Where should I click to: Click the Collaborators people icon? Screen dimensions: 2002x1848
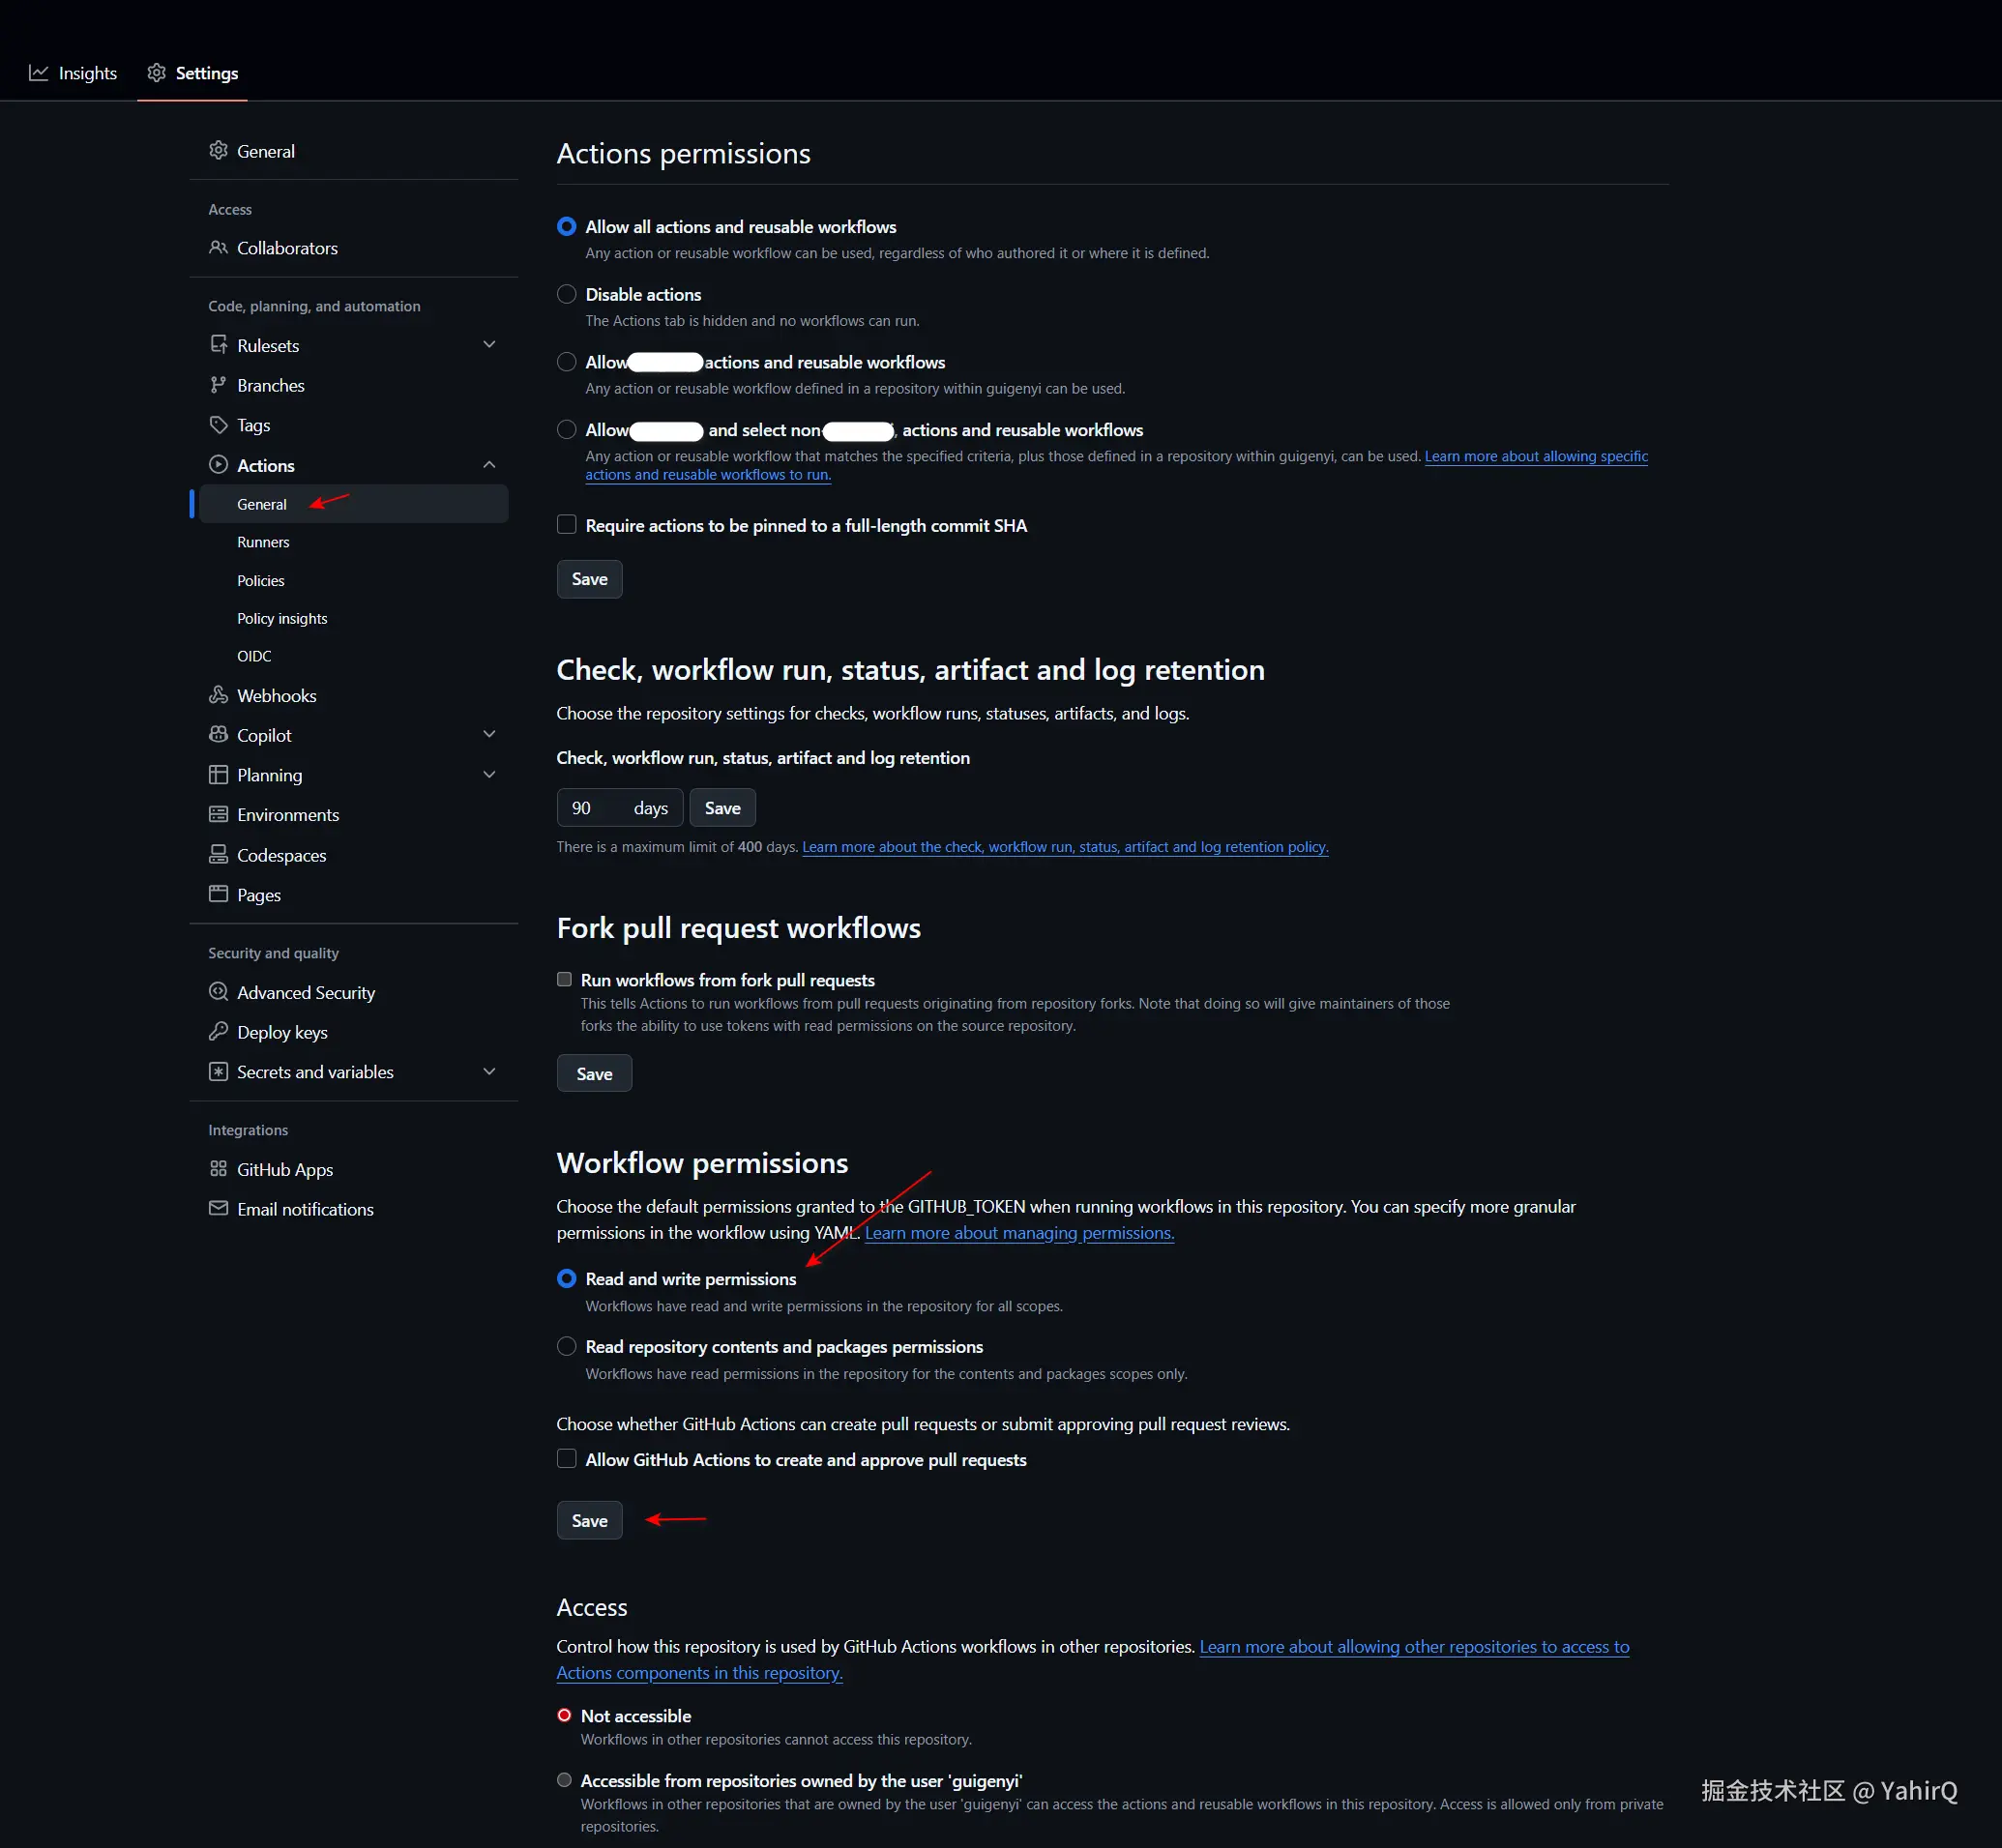[218, 247]
